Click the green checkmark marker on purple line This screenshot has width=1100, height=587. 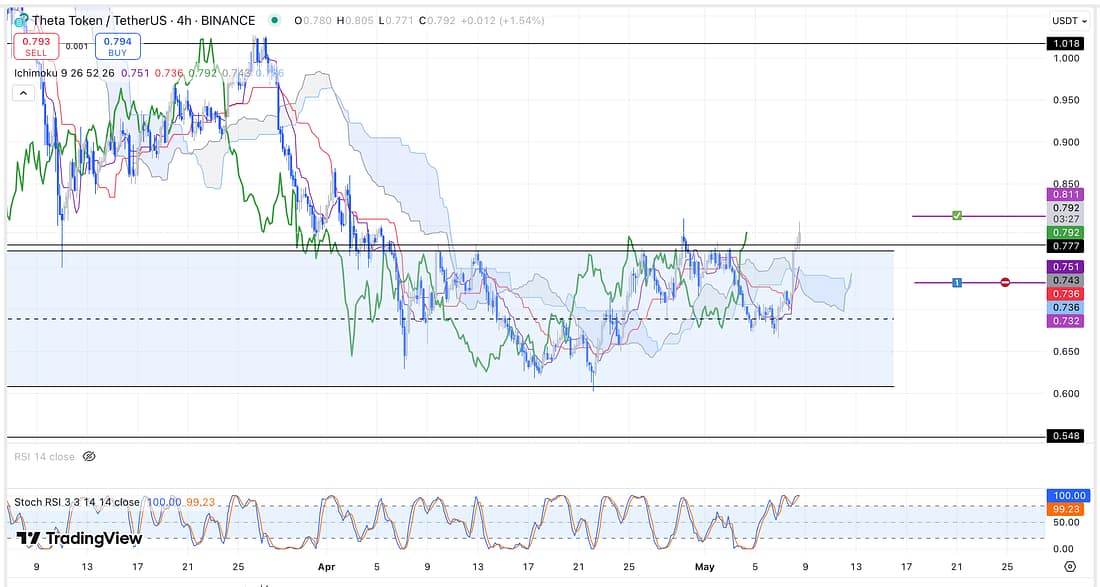(x=957, y=216)
